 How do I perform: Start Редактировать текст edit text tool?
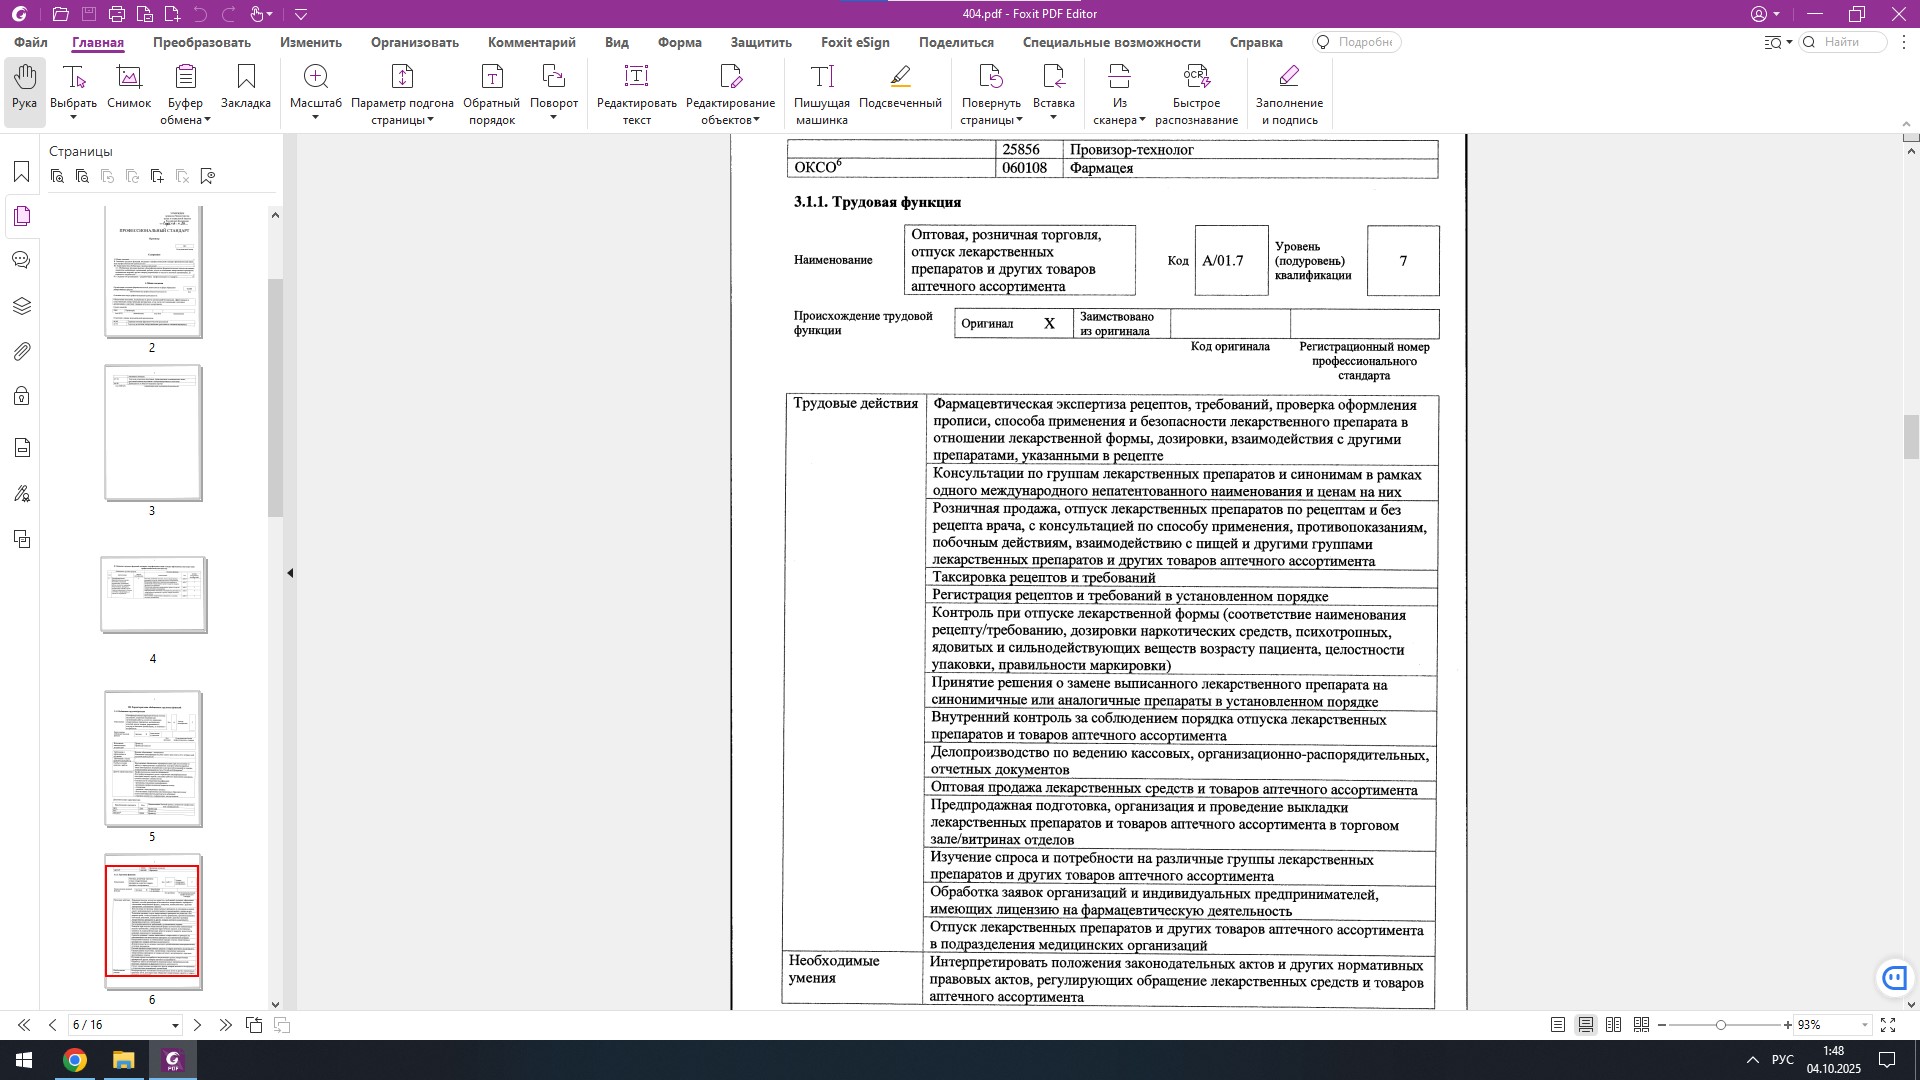click(x=637, y=93)
